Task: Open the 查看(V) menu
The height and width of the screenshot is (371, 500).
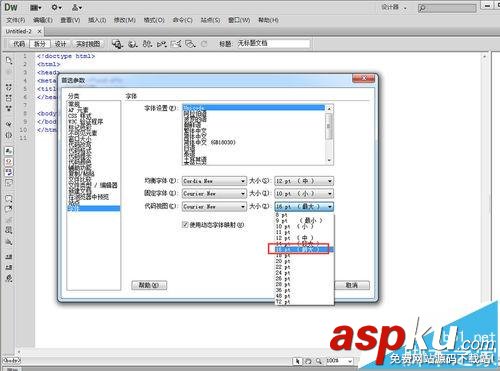Action: 70,20
